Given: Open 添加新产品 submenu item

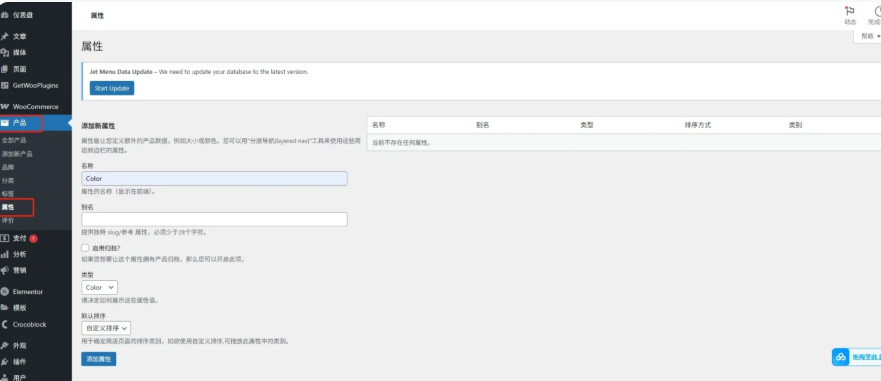Looking at the screenshot, I should coord(17,154).
